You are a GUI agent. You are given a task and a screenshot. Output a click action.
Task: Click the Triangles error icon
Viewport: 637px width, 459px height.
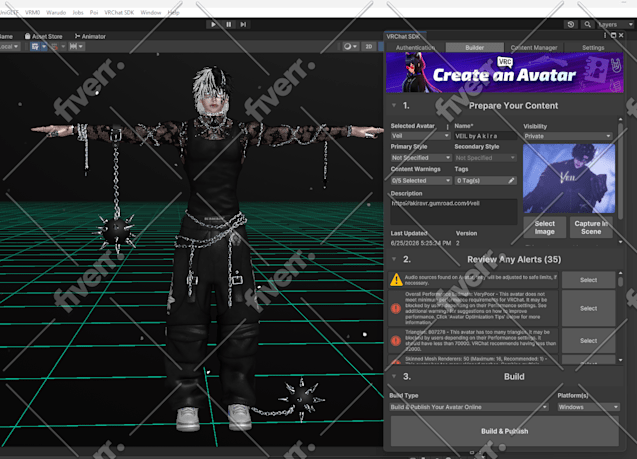click(x=396, y=340)
